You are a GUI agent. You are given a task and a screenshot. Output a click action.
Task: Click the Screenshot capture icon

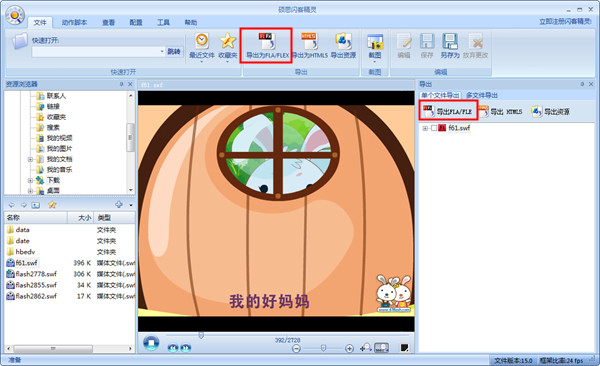click(375, 41)
